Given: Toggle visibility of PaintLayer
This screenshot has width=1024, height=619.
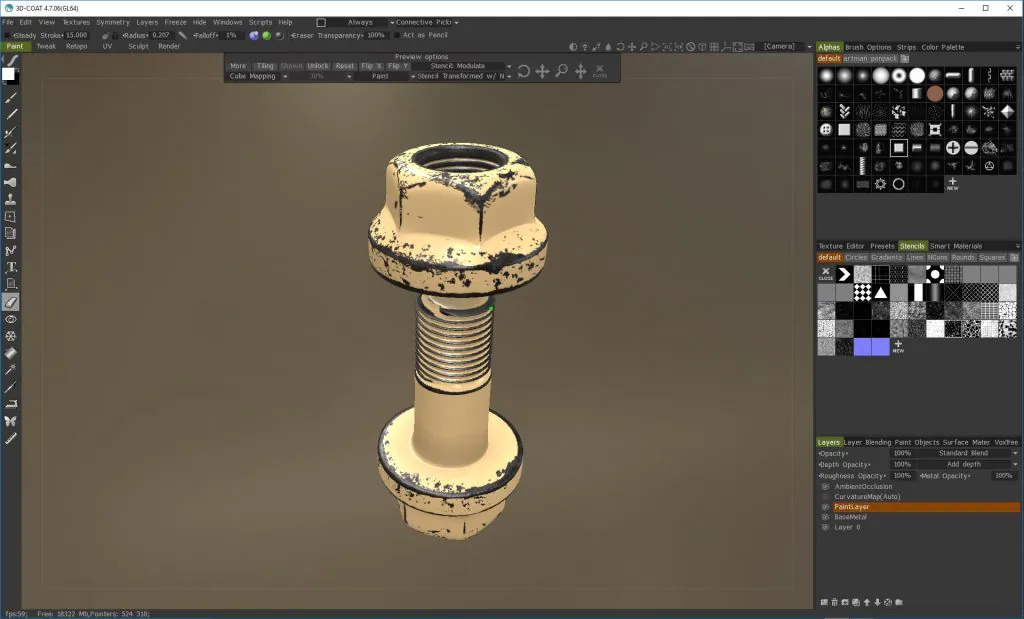Looking at the screenshot, I should pos(825,507).
